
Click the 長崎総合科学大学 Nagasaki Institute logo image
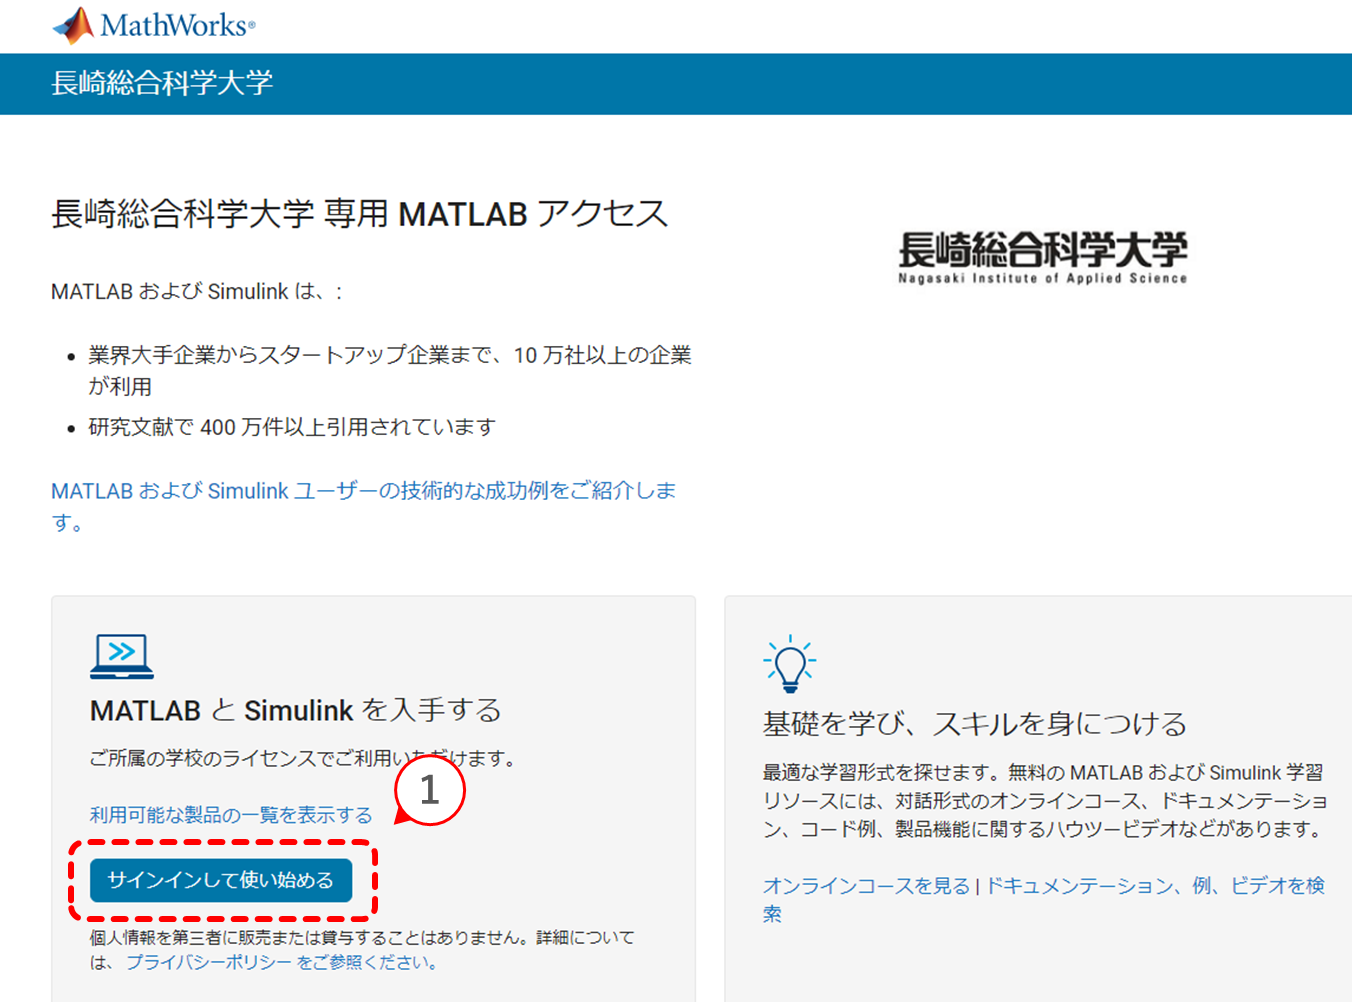[x=1042, y=258]
